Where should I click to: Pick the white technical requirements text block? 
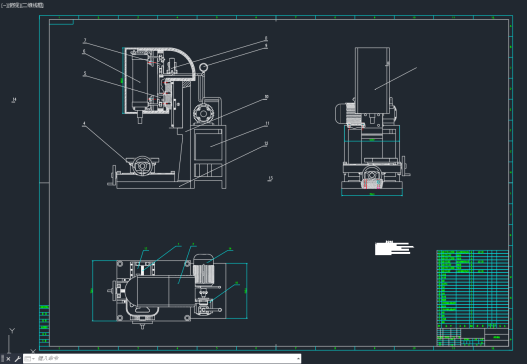tap(394, 248)
